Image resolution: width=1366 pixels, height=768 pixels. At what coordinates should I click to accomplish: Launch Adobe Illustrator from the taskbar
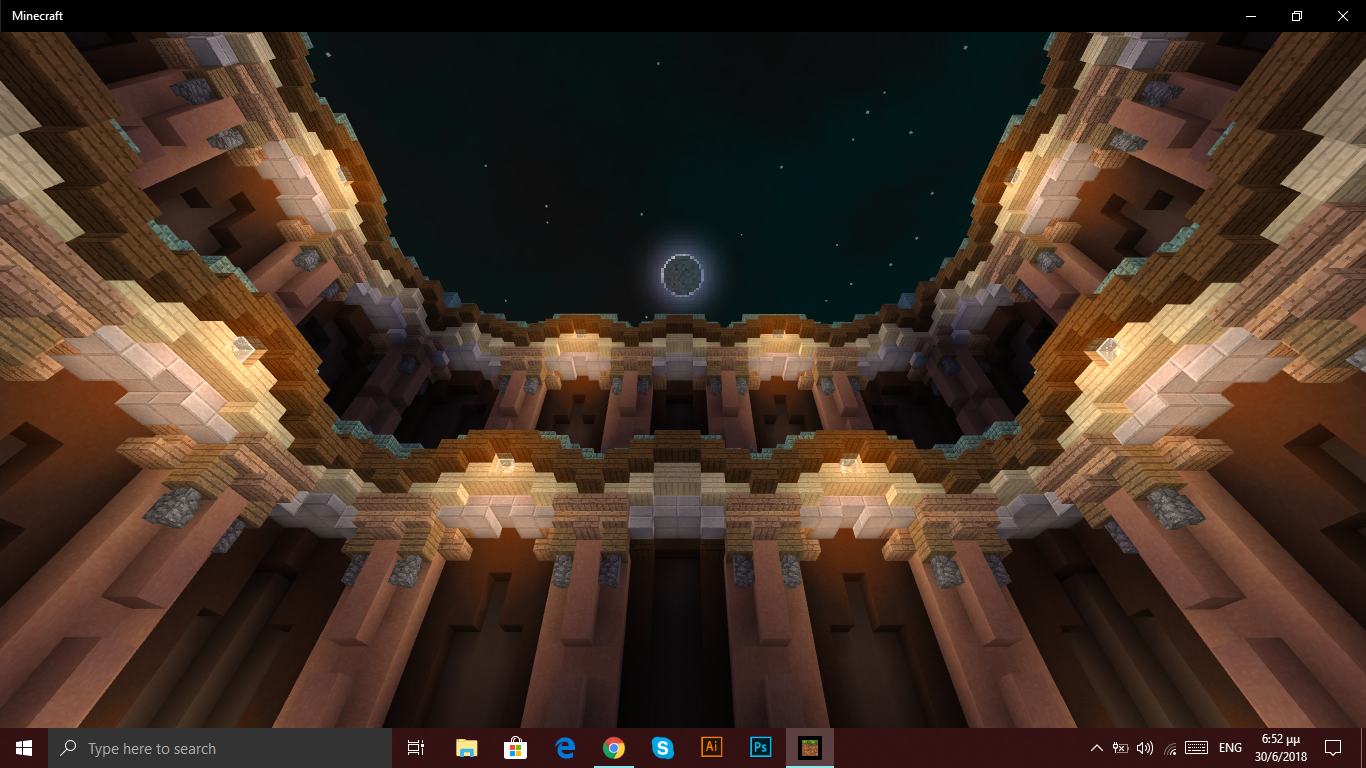[x=712, y=748]
